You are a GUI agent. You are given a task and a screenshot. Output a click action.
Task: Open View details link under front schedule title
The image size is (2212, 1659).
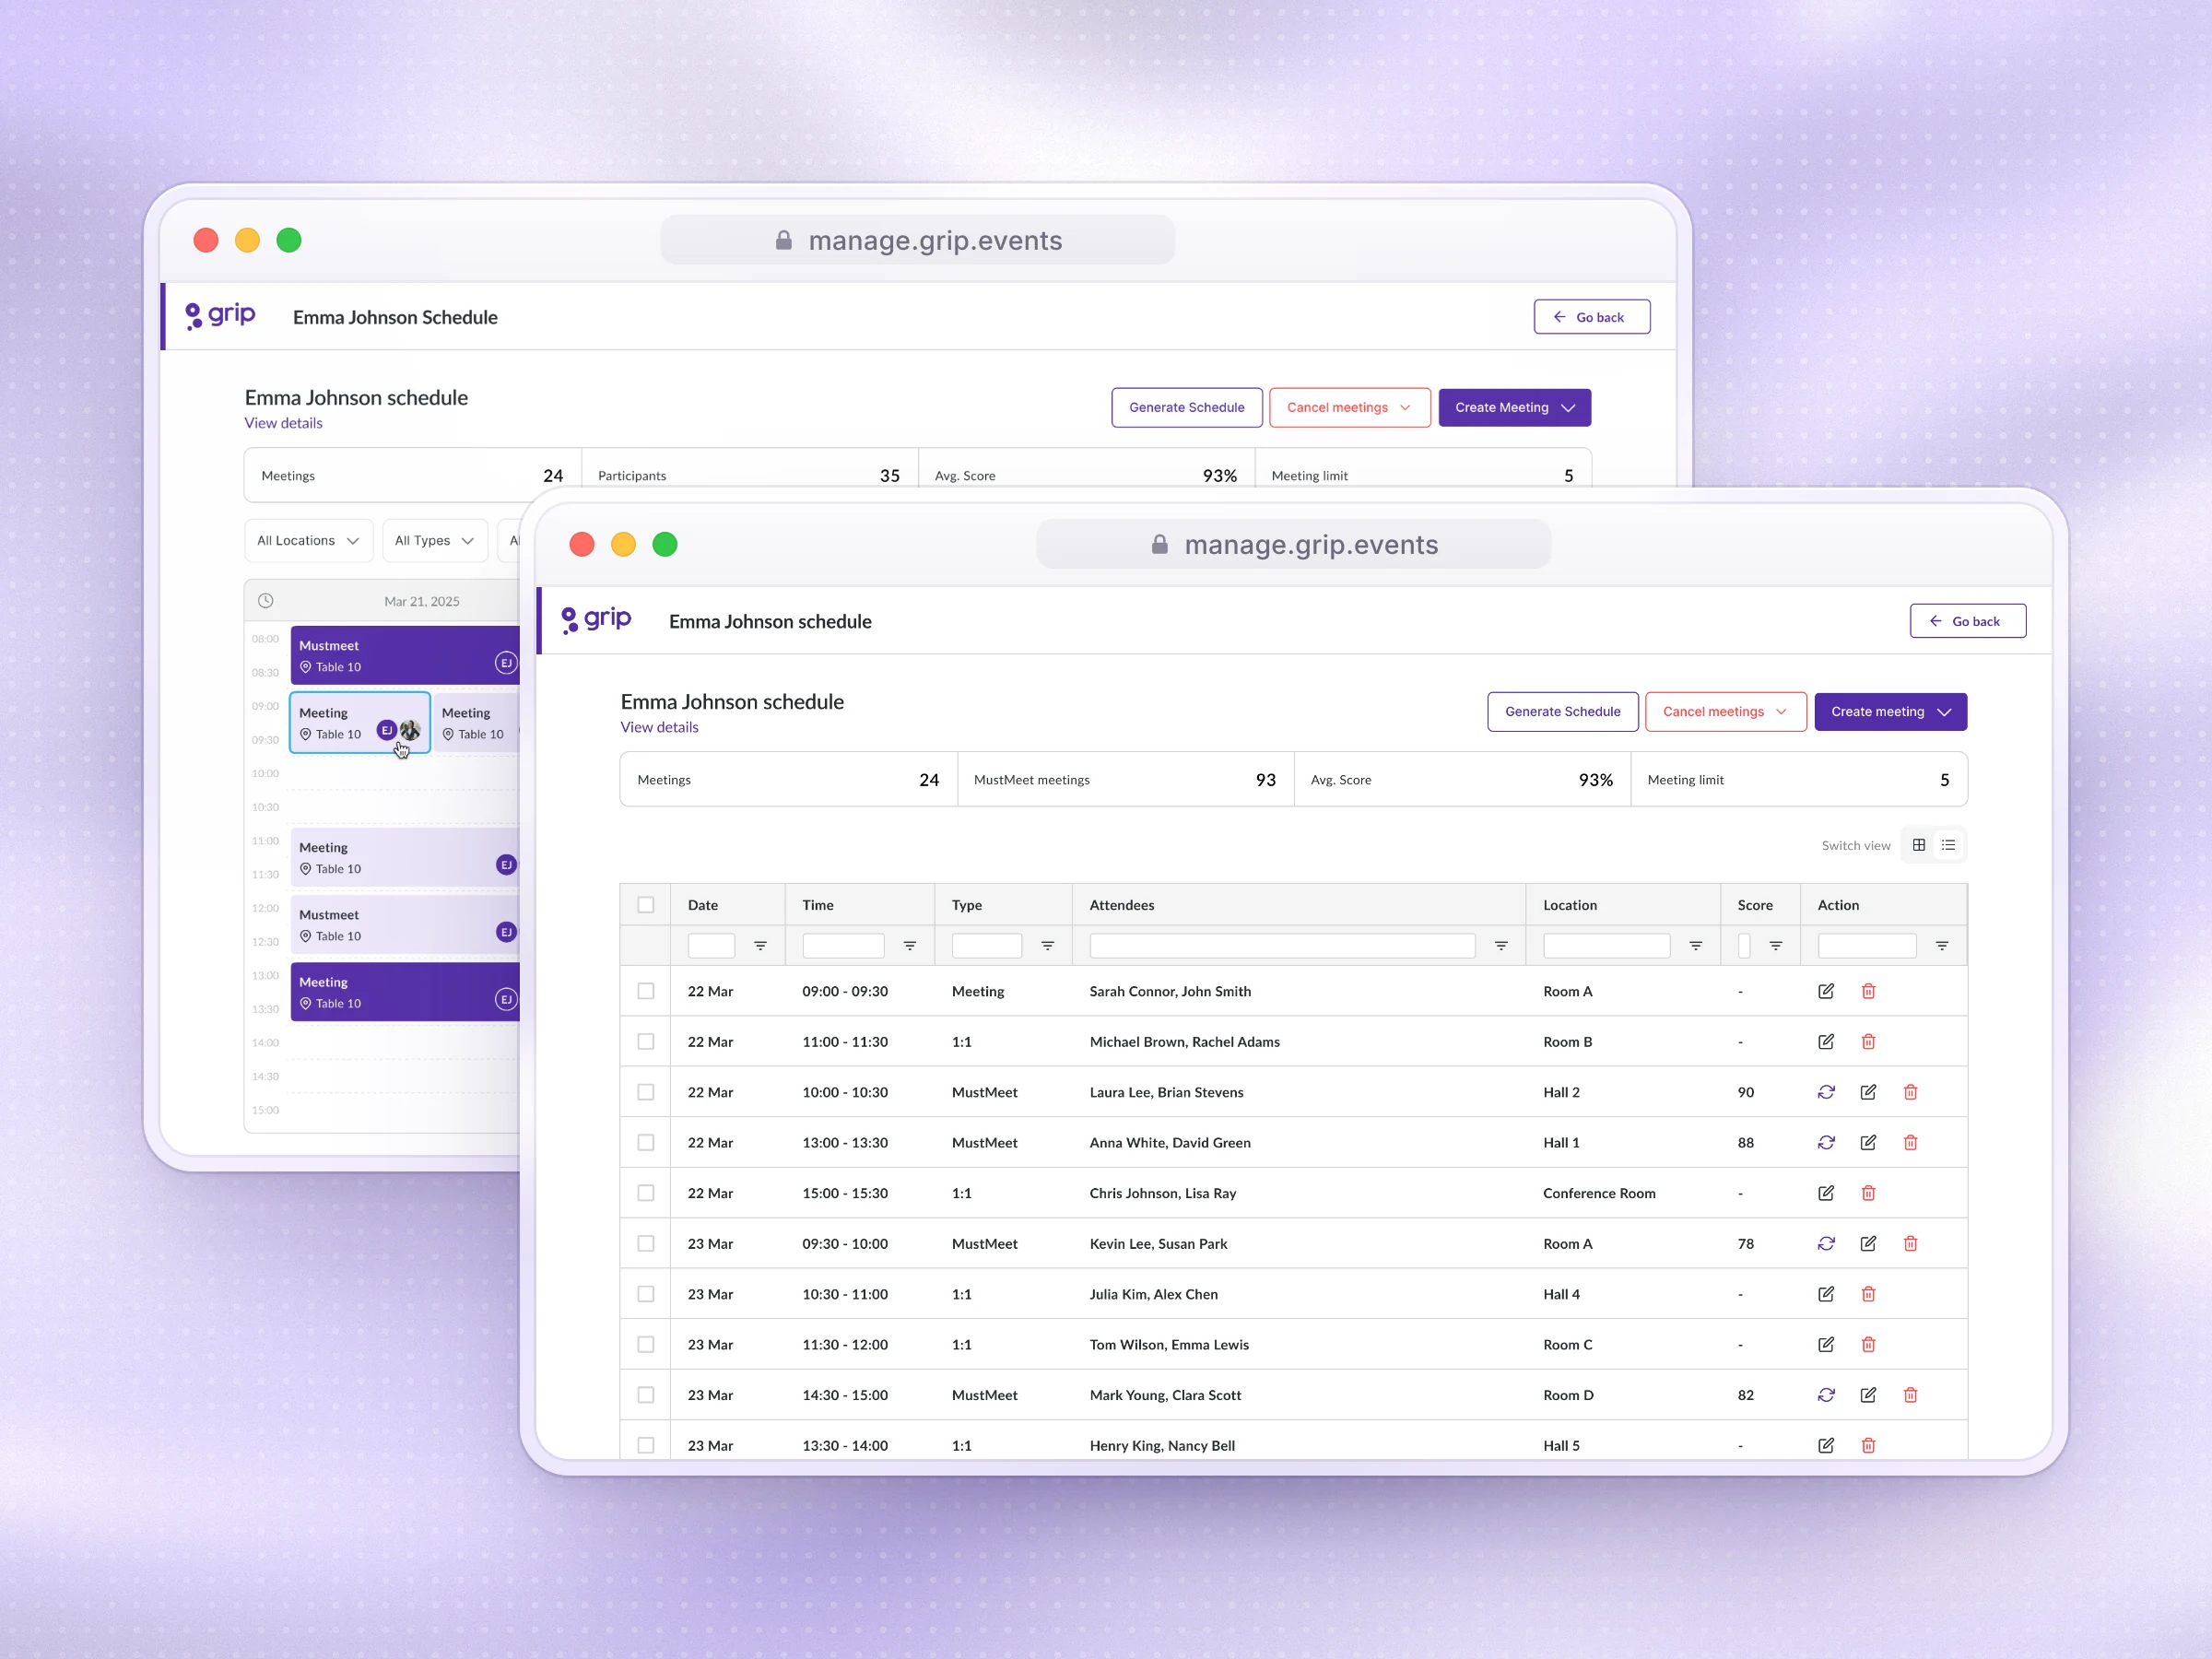pyautogui.click(x=659, y=727)
